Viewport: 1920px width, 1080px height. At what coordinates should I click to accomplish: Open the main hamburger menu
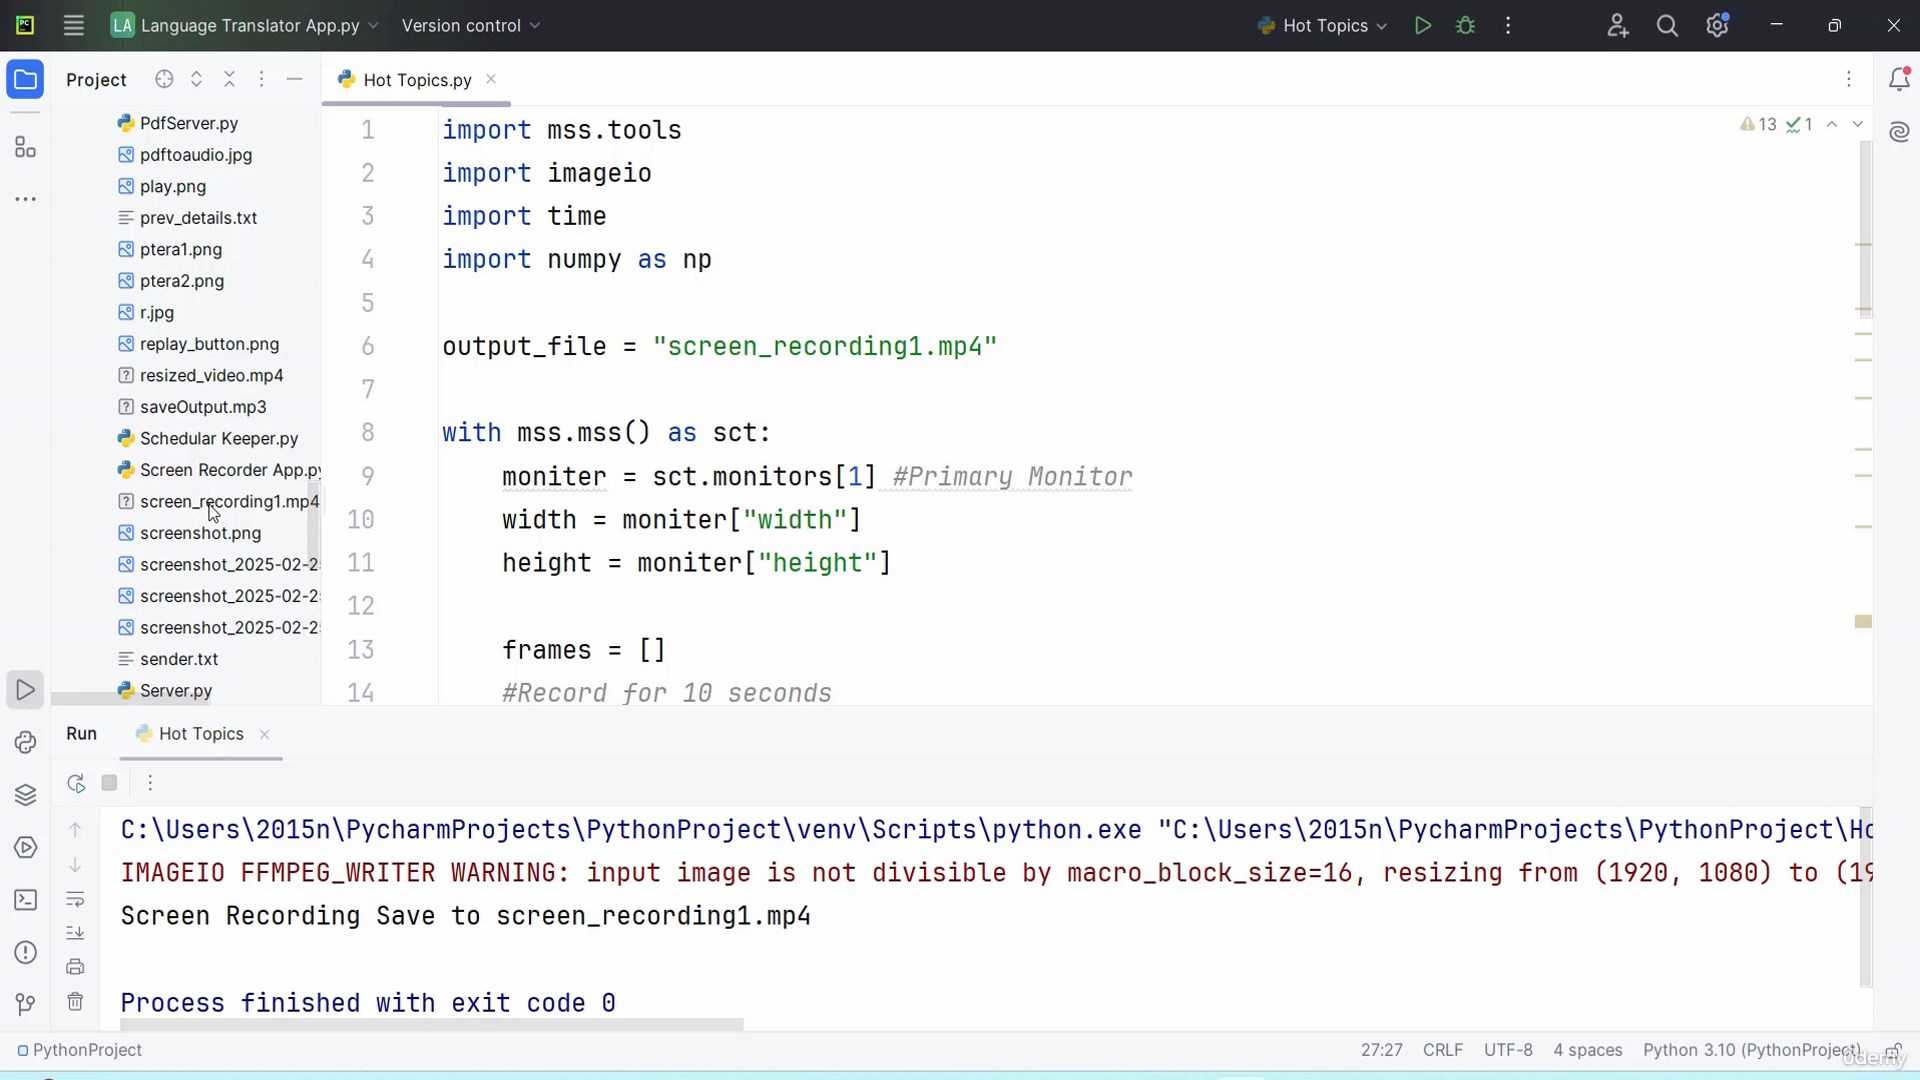tap(73, 26)
